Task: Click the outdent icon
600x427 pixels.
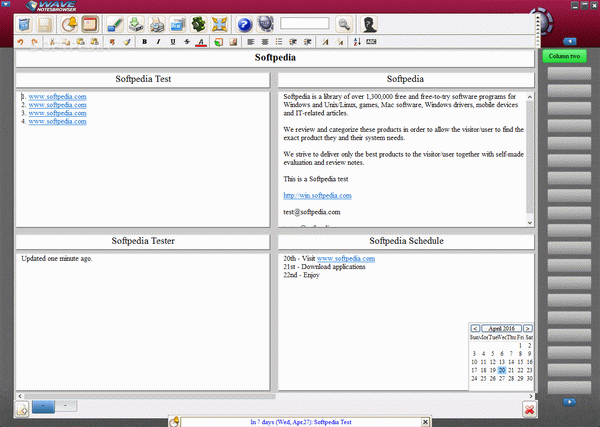Action: coord(293,42)
